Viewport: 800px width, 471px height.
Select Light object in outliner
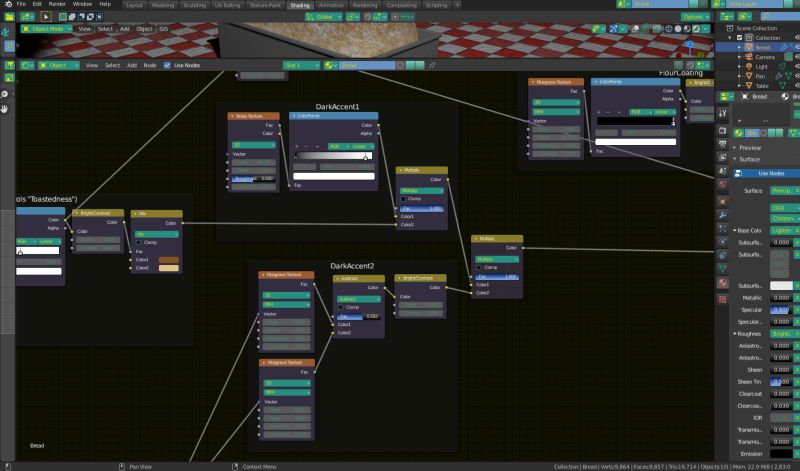click(x=761, y=67)
